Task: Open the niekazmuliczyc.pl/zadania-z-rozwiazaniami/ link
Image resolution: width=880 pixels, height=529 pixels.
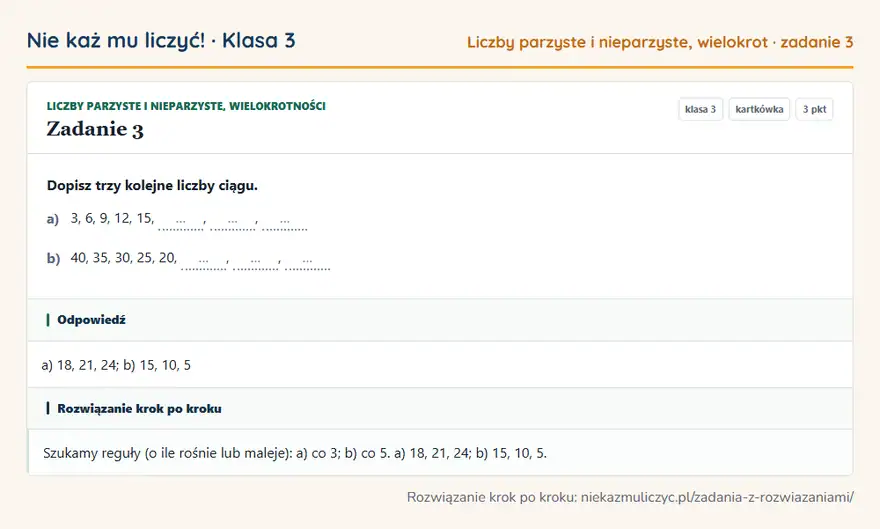Action: click(717, 497)
